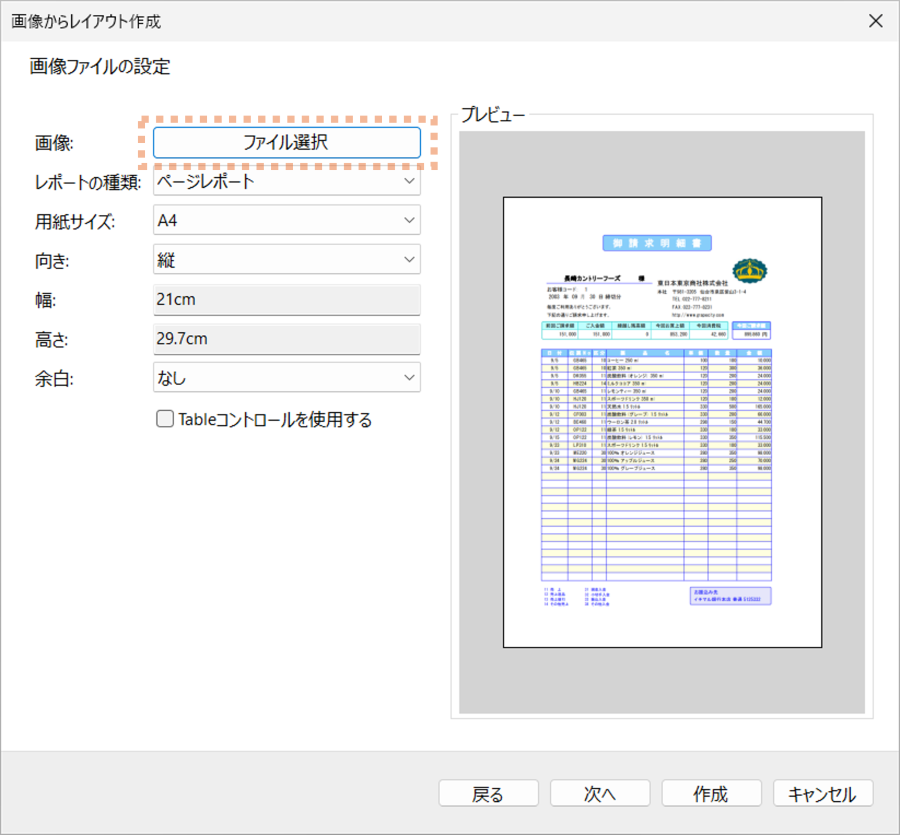Click the レポートの種類 dropdown arrow icon
The image size is (900, 835).
click(407, 181)
